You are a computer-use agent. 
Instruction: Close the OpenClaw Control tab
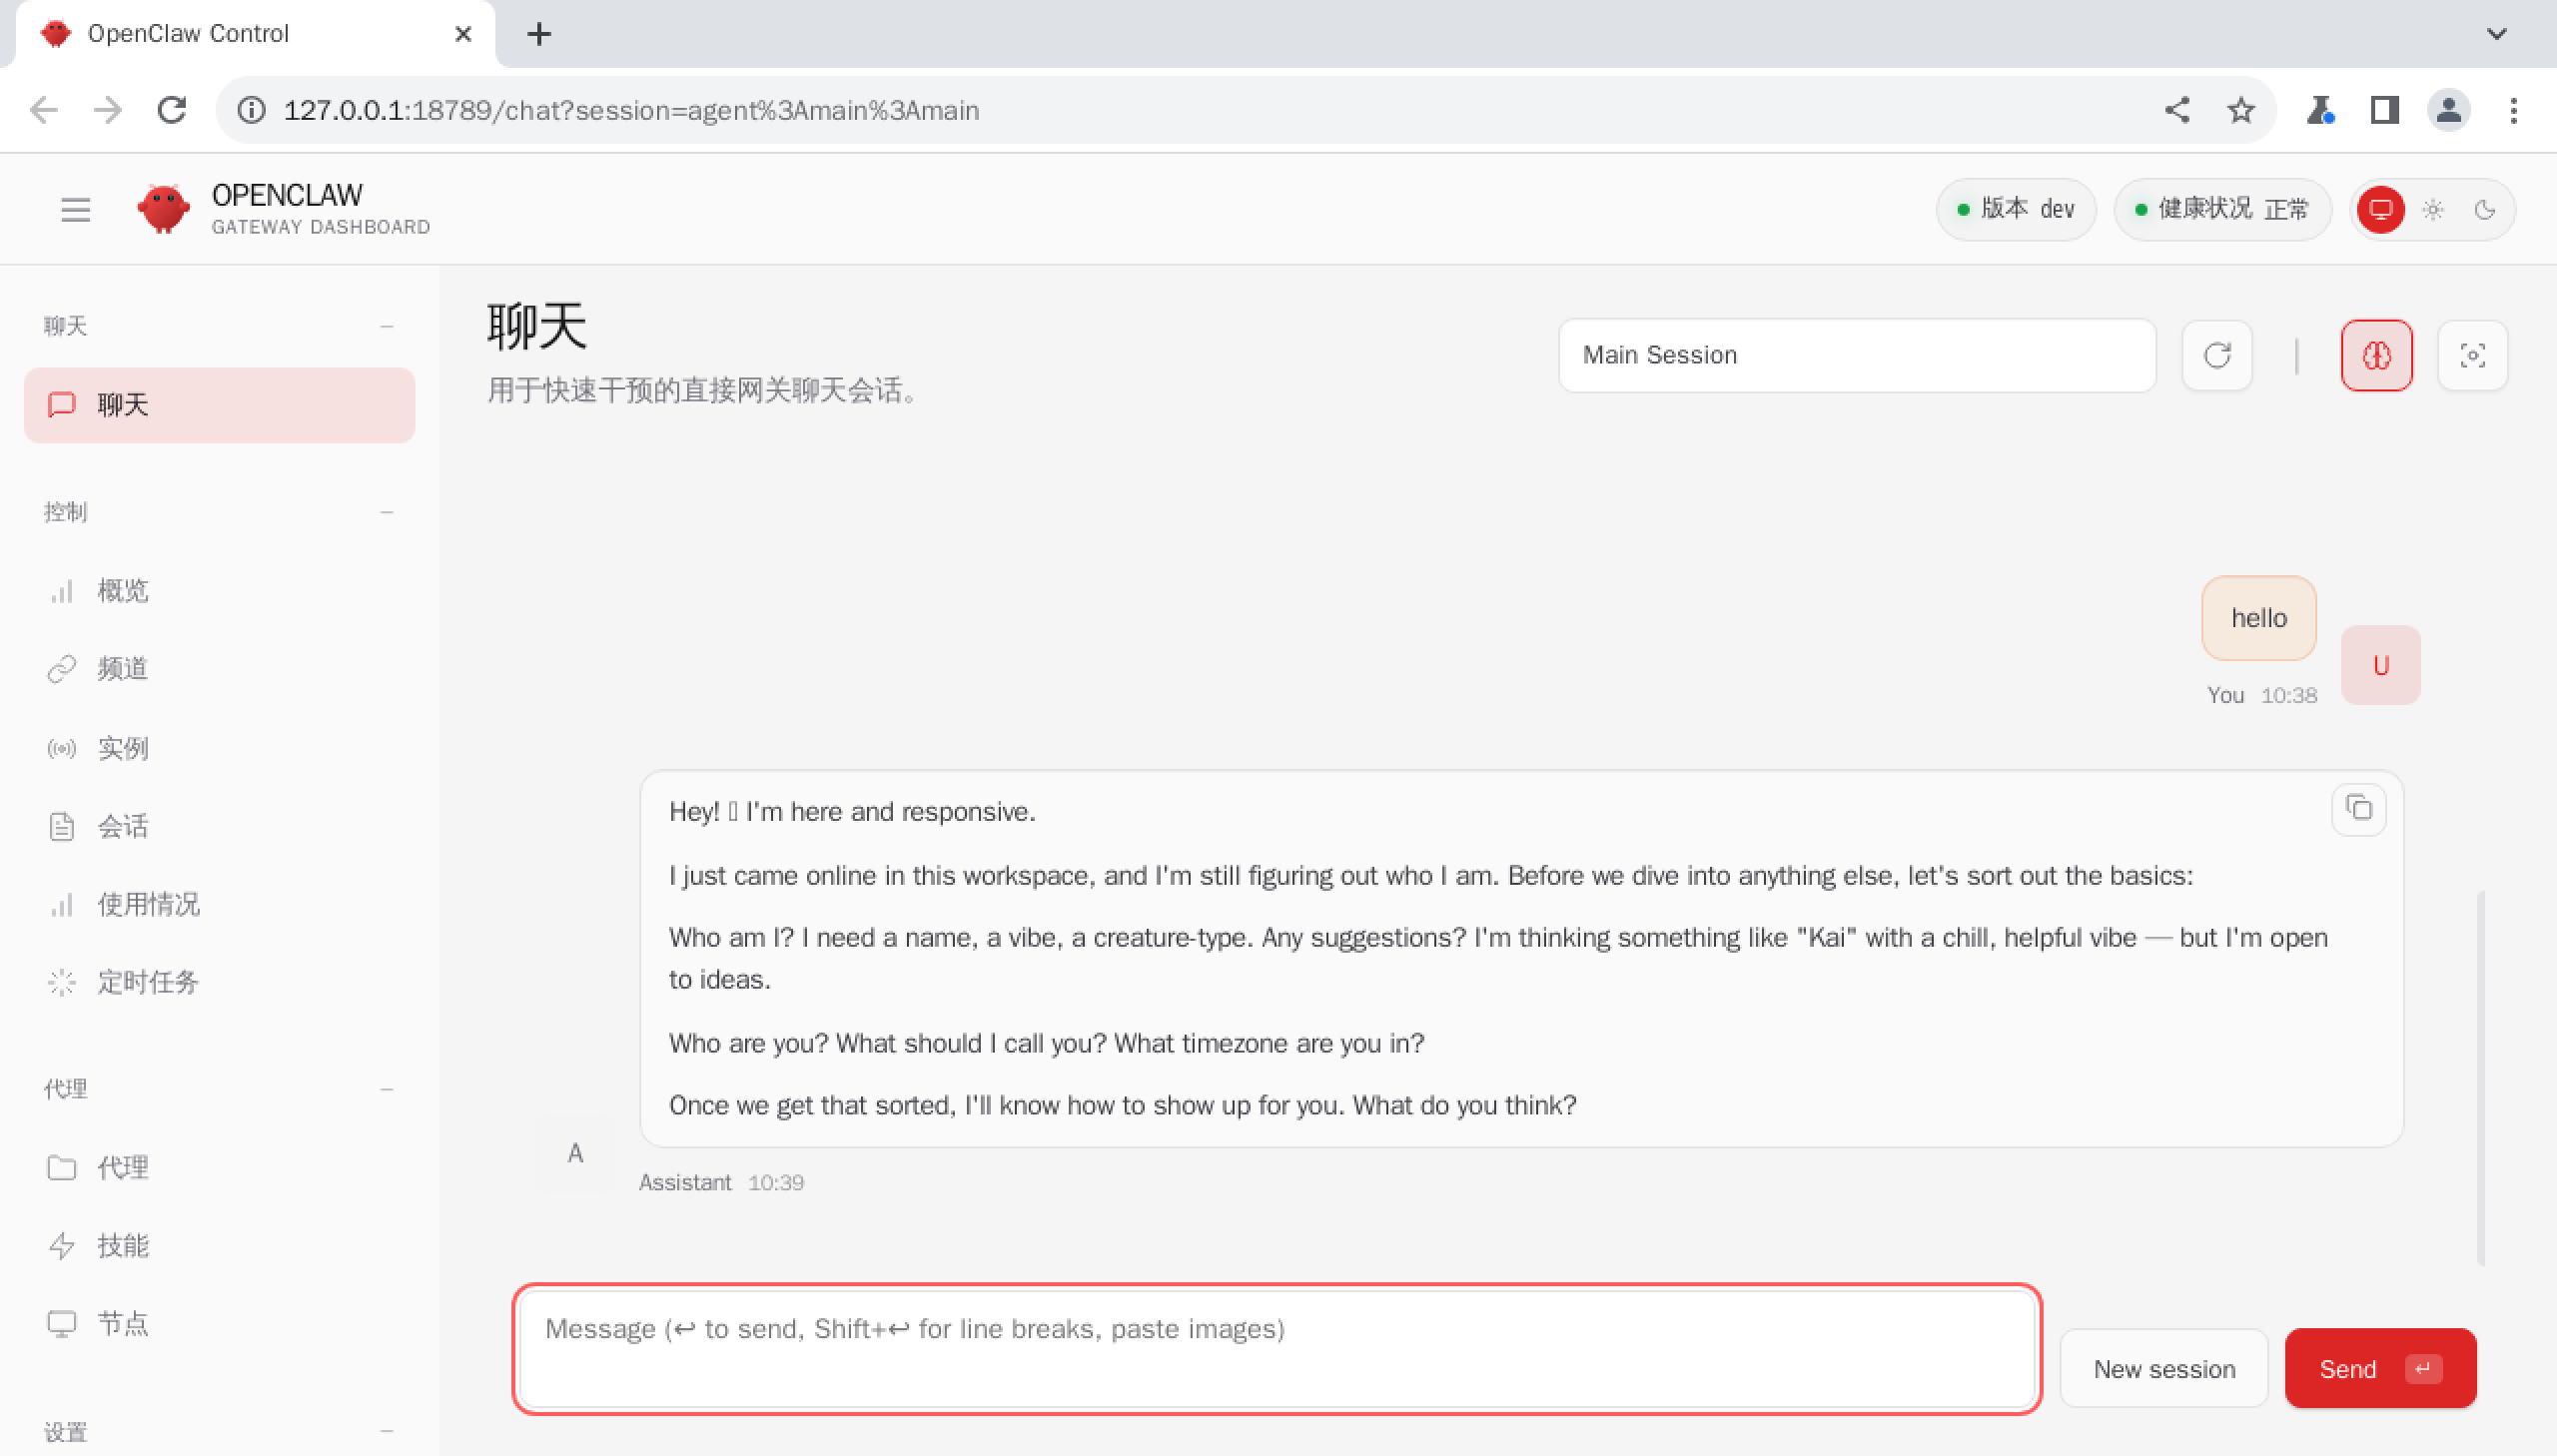tap(463, 34)
